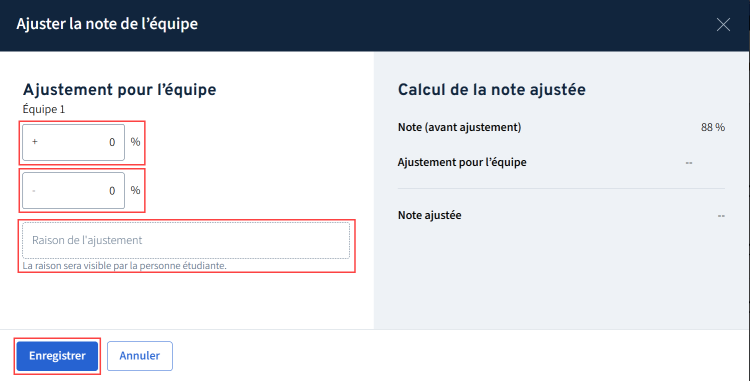
Task: Click the Équipe 1 team label
Action: [x=44, y=109]
